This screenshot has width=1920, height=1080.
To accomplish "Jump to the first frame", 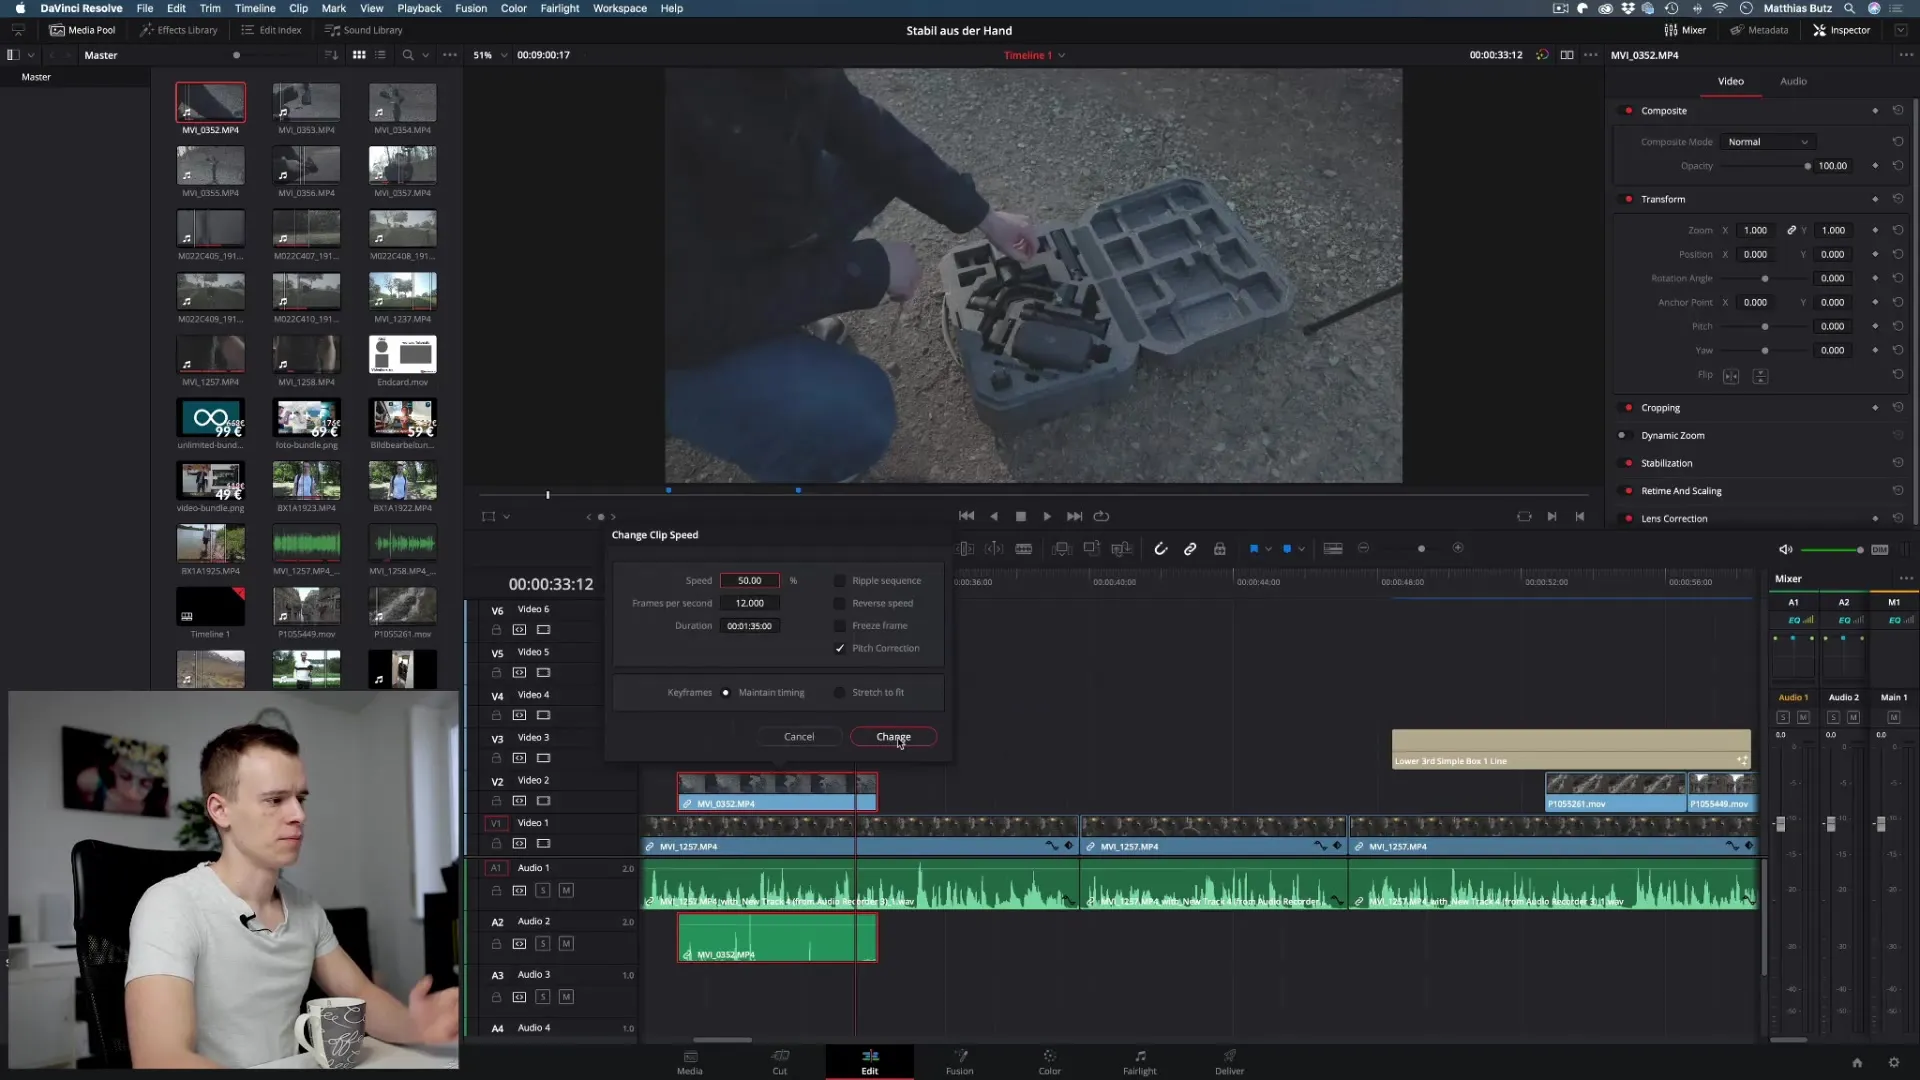I will (966, 517).
